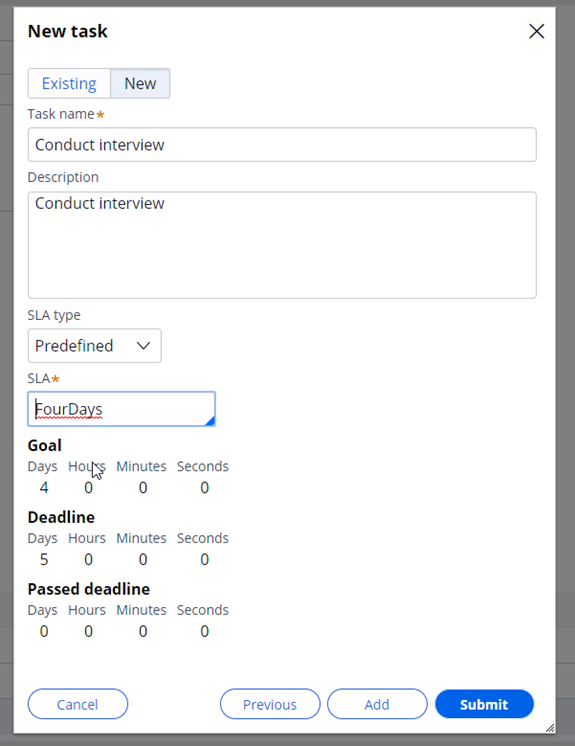Grab the dialog resize handle corner
The width and height of the screenshot is (575, 746).
(x=550, y=727)
